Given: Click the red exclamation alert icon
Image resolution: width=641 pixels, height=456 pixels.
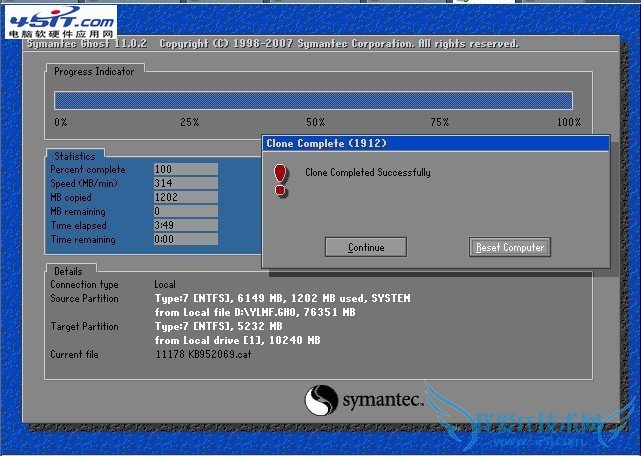Looking at the screenshot, I should click(x=281, y=179).
